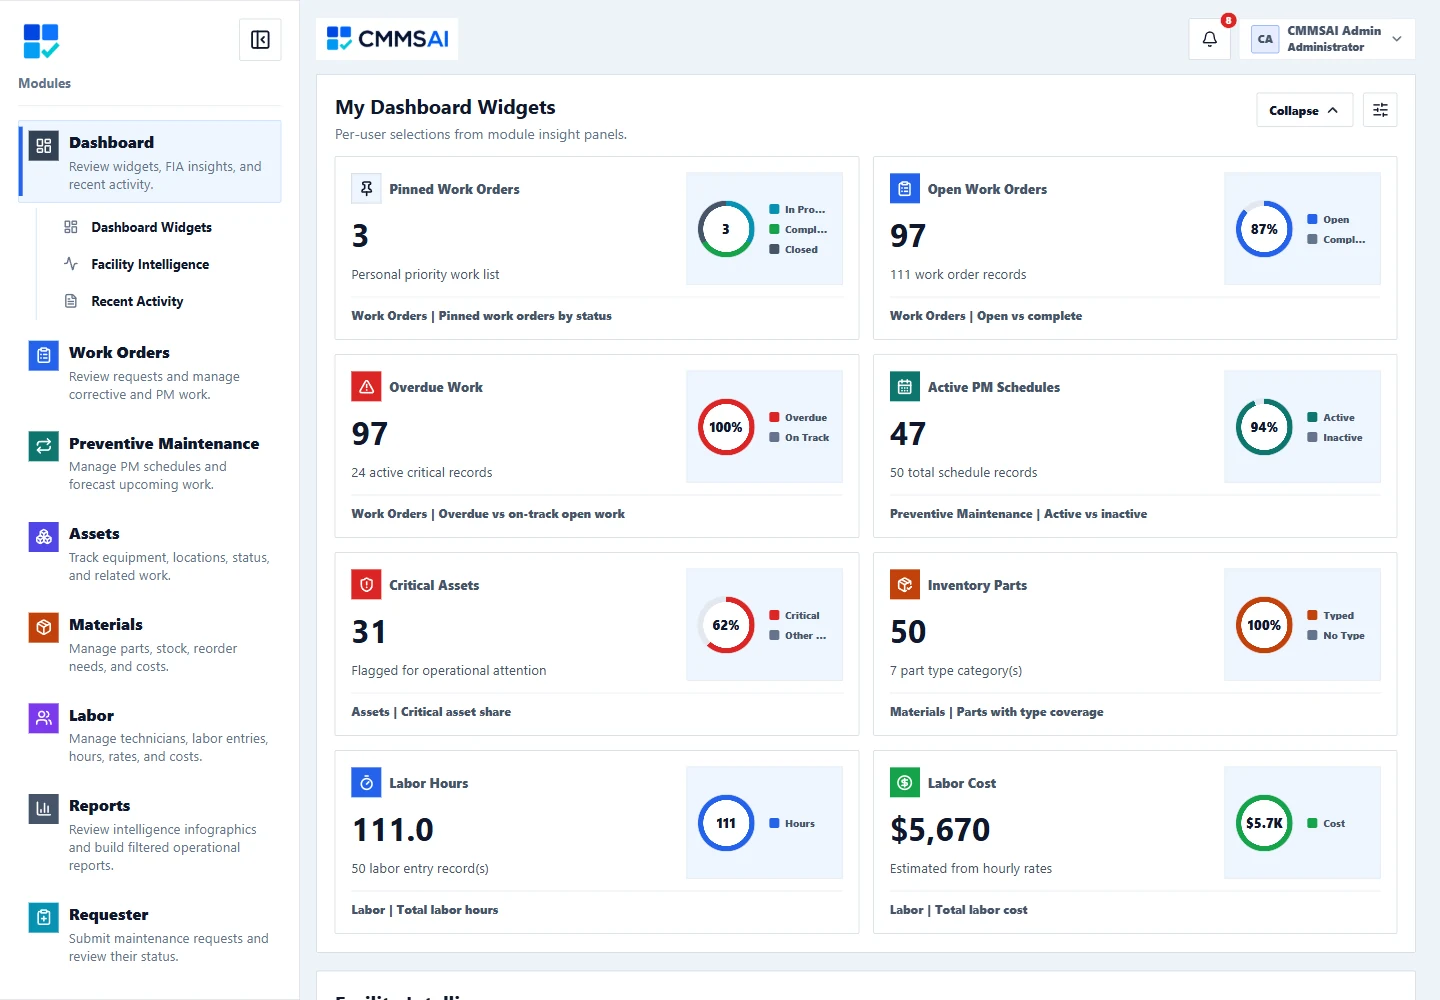Click the Critical Assets shield icon
Image resolution: width=1440 pixels, height=1000 pixels.
click(367, 585)
